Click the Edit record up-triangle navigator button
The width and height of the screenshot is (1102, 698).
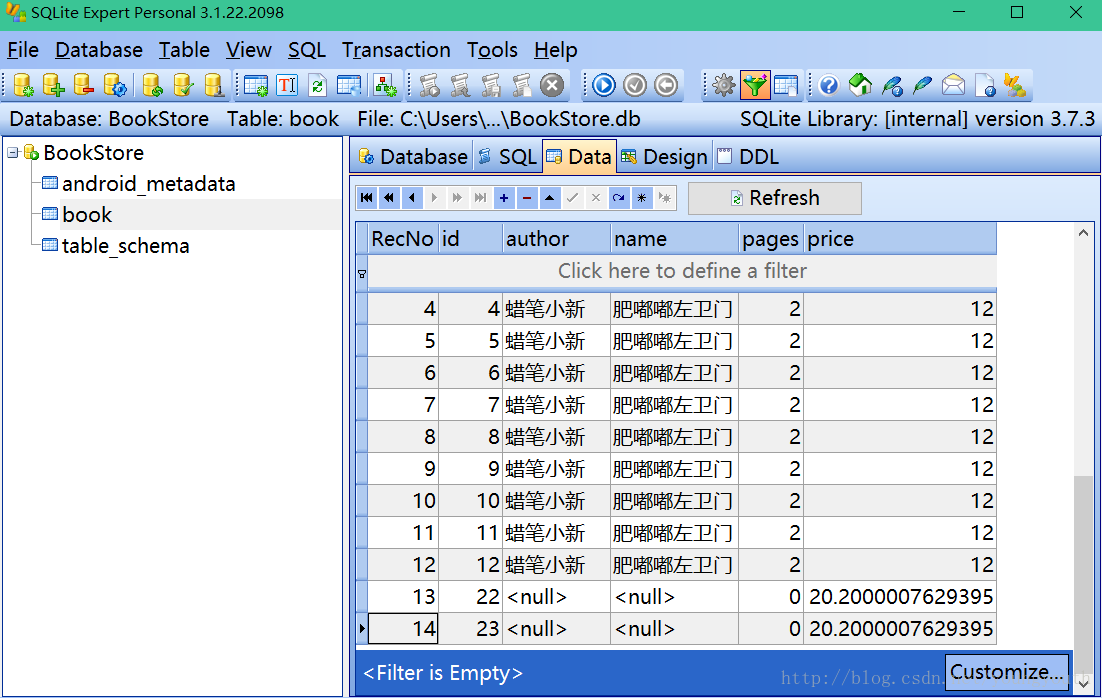point(550,198)
